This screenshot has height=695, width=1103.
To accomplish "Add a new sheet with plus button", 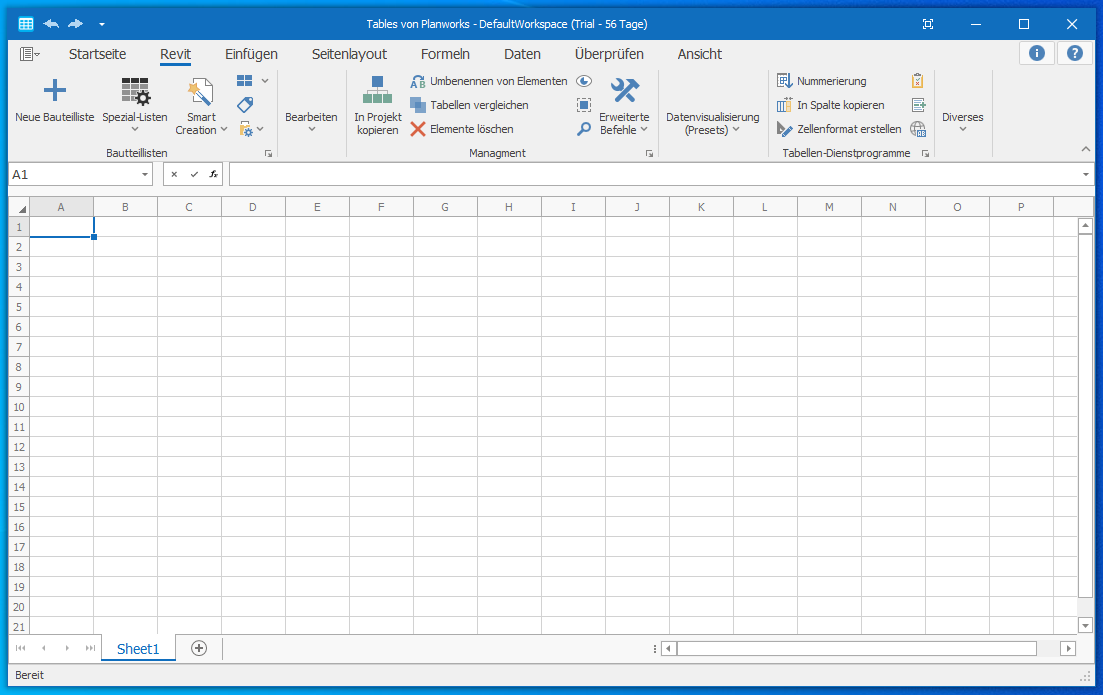I will (199, 648).
